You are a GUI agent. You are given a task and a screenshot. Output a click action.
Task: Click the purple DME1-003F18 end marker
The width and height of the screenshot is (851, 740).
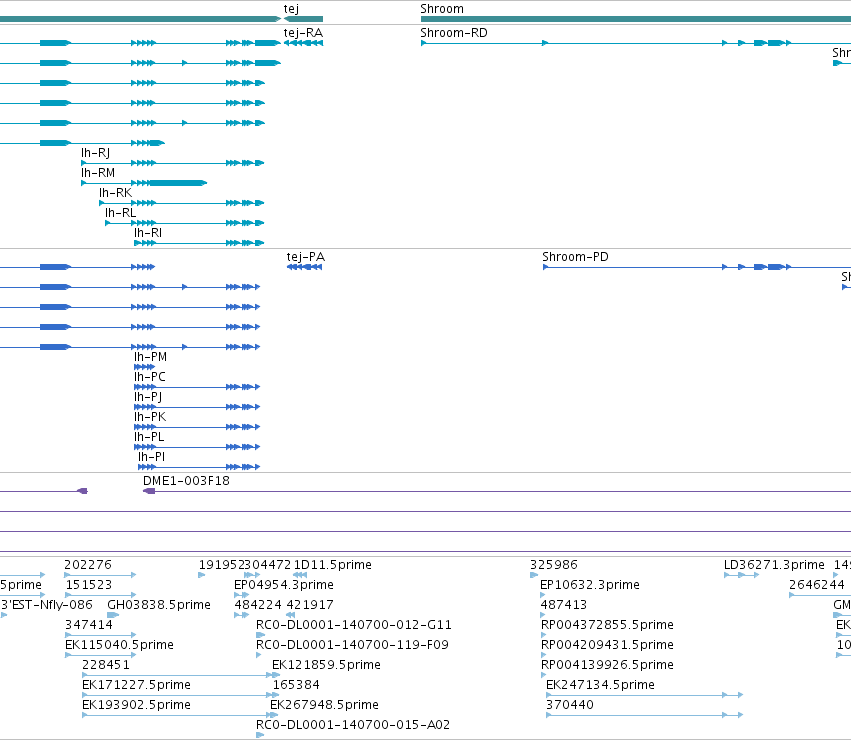click(149, 491)
